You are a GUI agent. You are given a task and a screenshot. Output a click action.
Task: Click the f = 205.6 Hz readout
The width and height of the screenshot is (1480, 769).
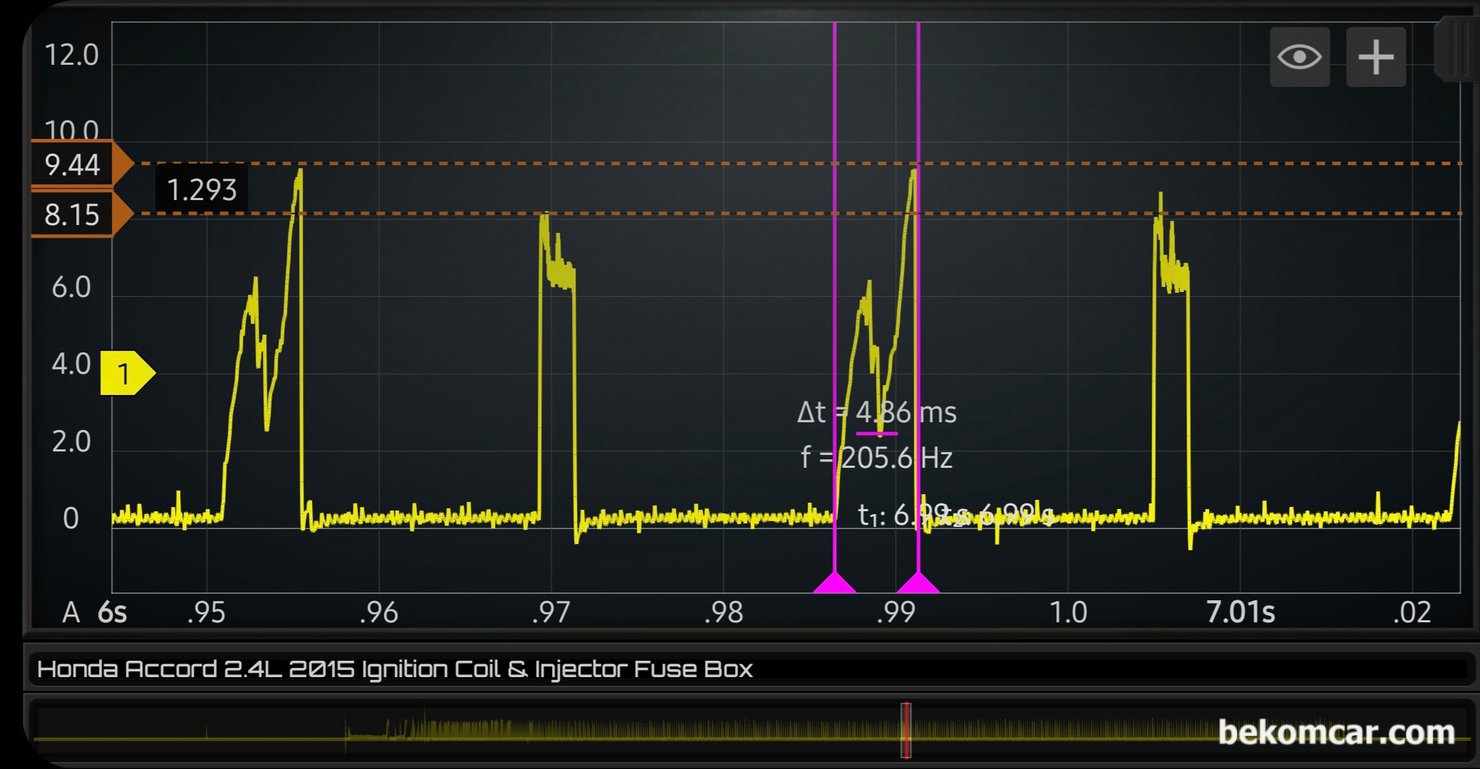[x=876, y=458]
